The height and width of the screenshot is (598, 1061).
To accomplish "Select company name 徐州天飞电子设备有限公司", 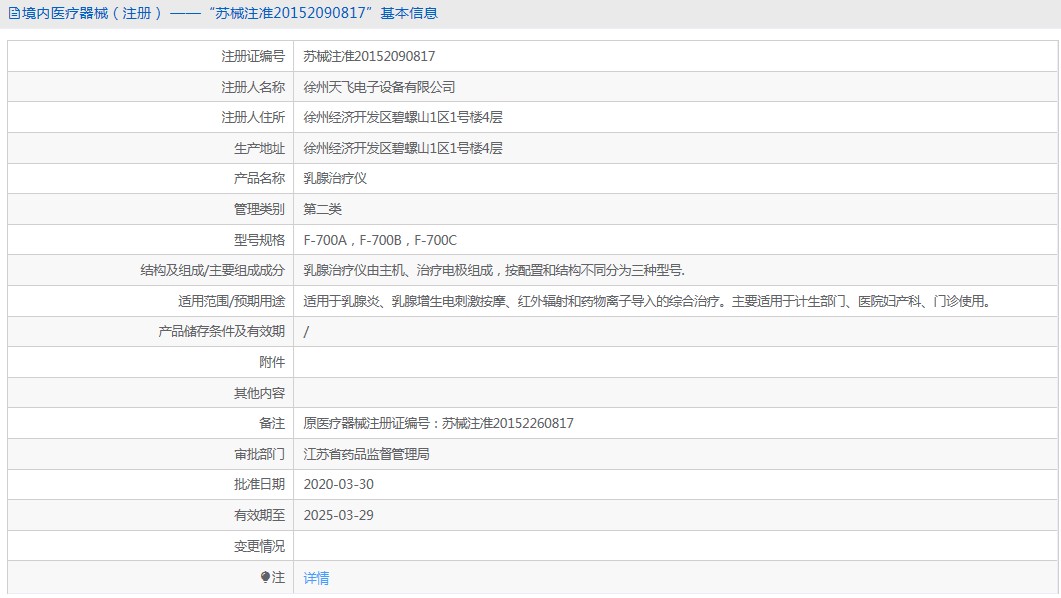I will 379,87.
